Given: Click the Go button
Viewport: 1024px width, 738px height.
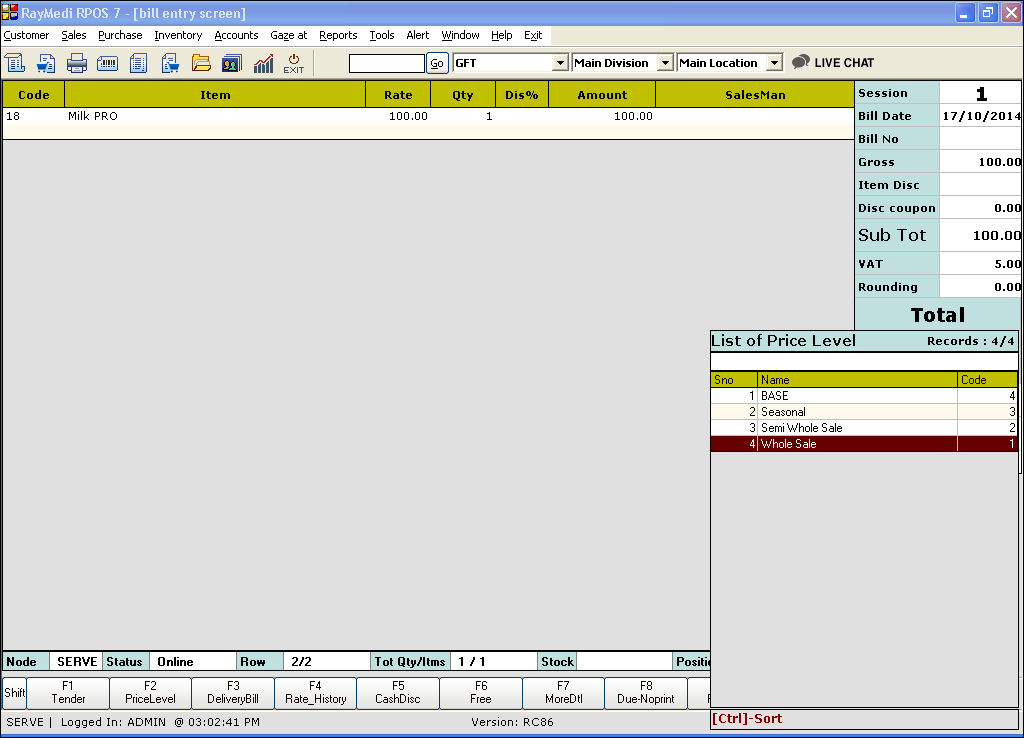Looking at the screenshot, I should 437,63.
